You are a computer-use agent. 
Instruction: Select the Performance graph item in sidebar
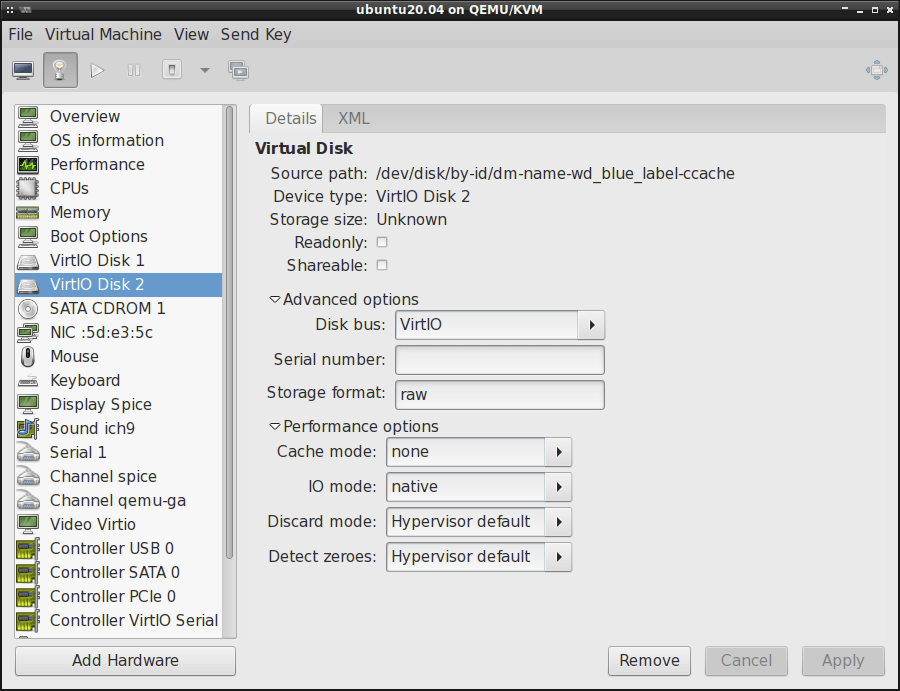pos(97,164)
